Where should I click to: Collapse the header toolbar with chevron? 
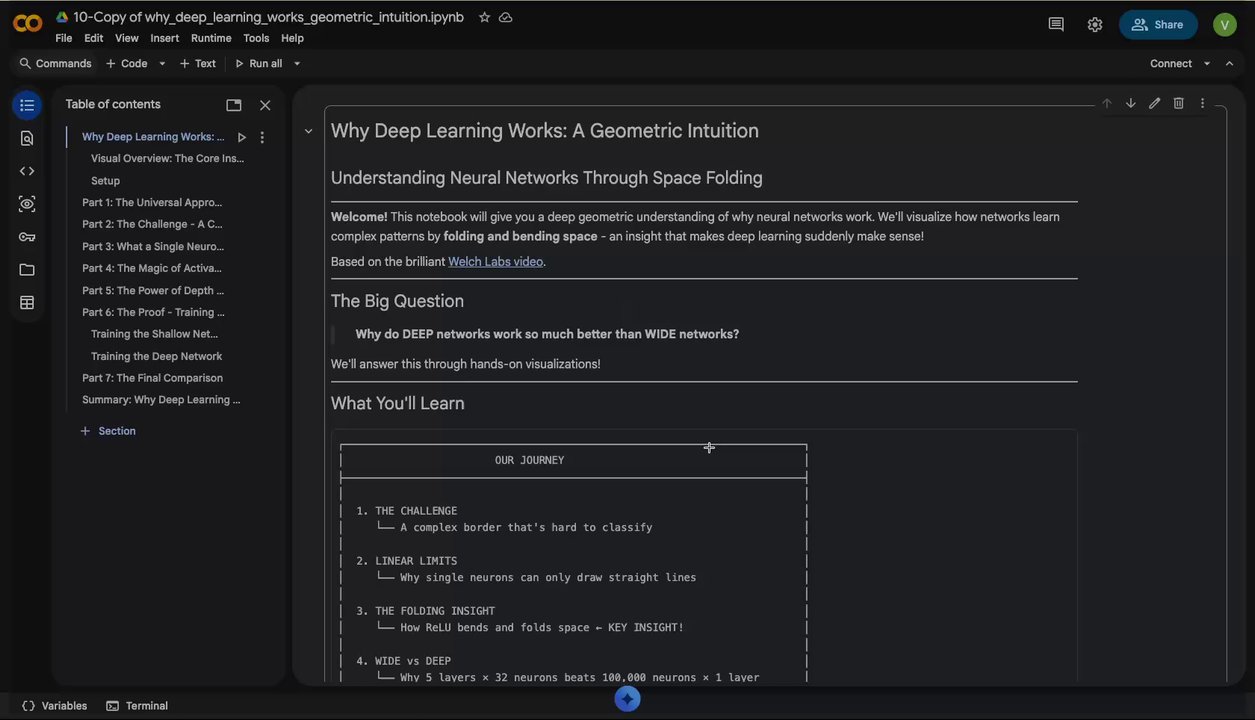click(1229, 63)
